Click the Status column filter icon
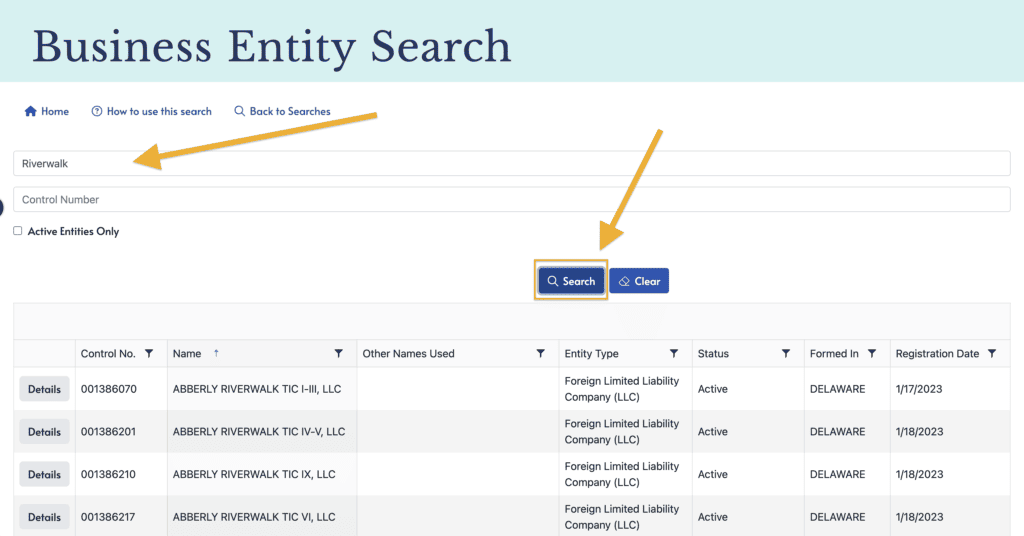The width and height of the screenshot is (1024, 536). 786,354
